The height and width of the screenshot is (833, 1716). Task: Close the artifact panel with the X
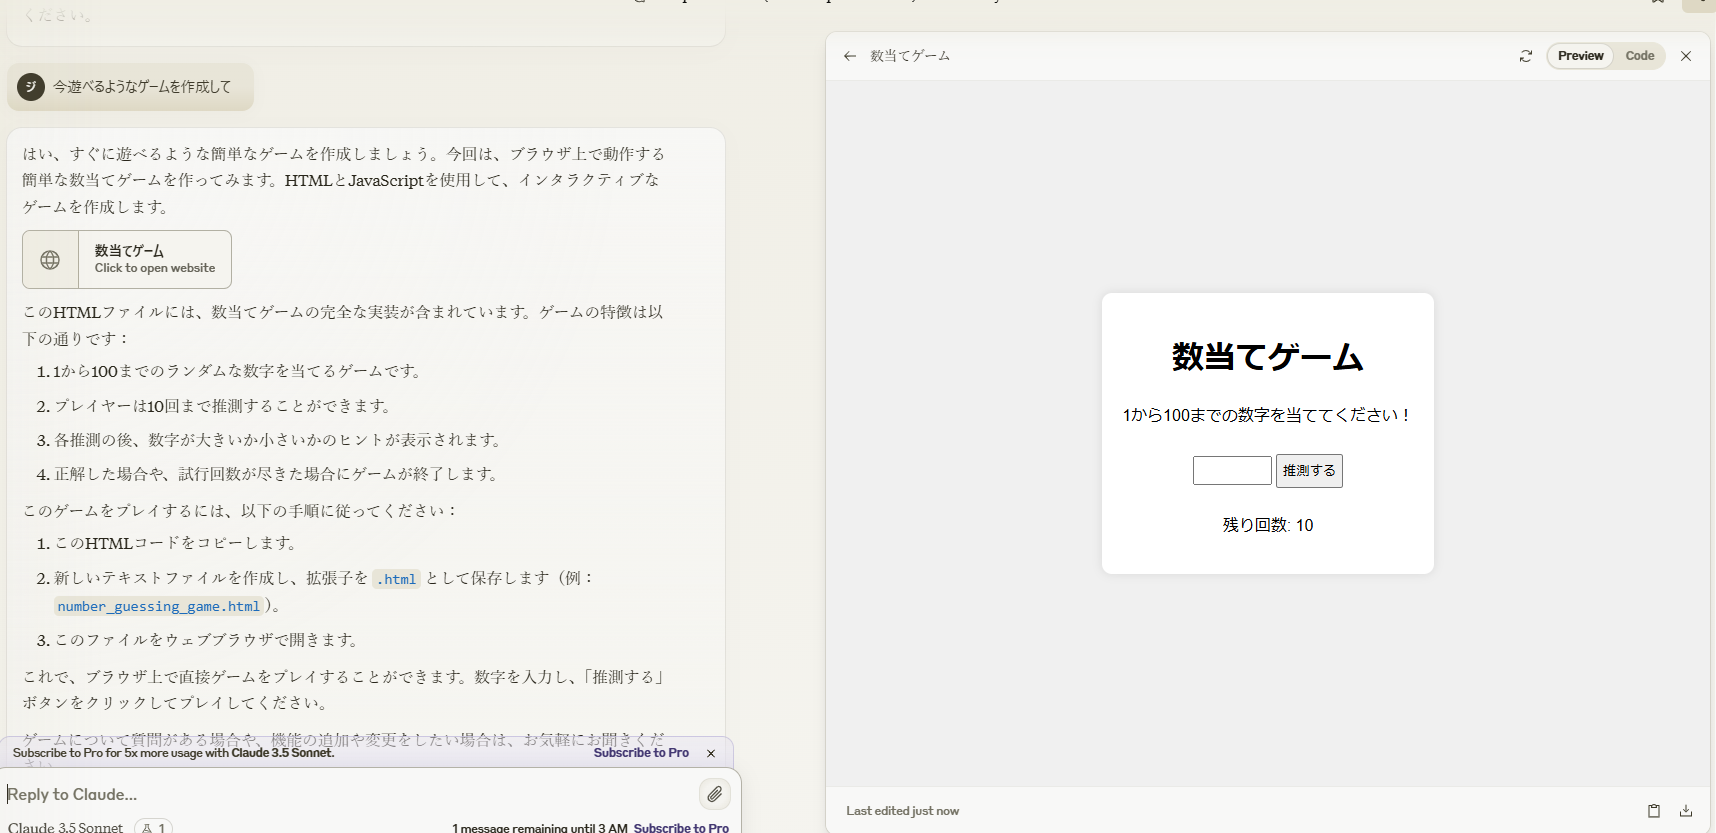[1686, 56]
